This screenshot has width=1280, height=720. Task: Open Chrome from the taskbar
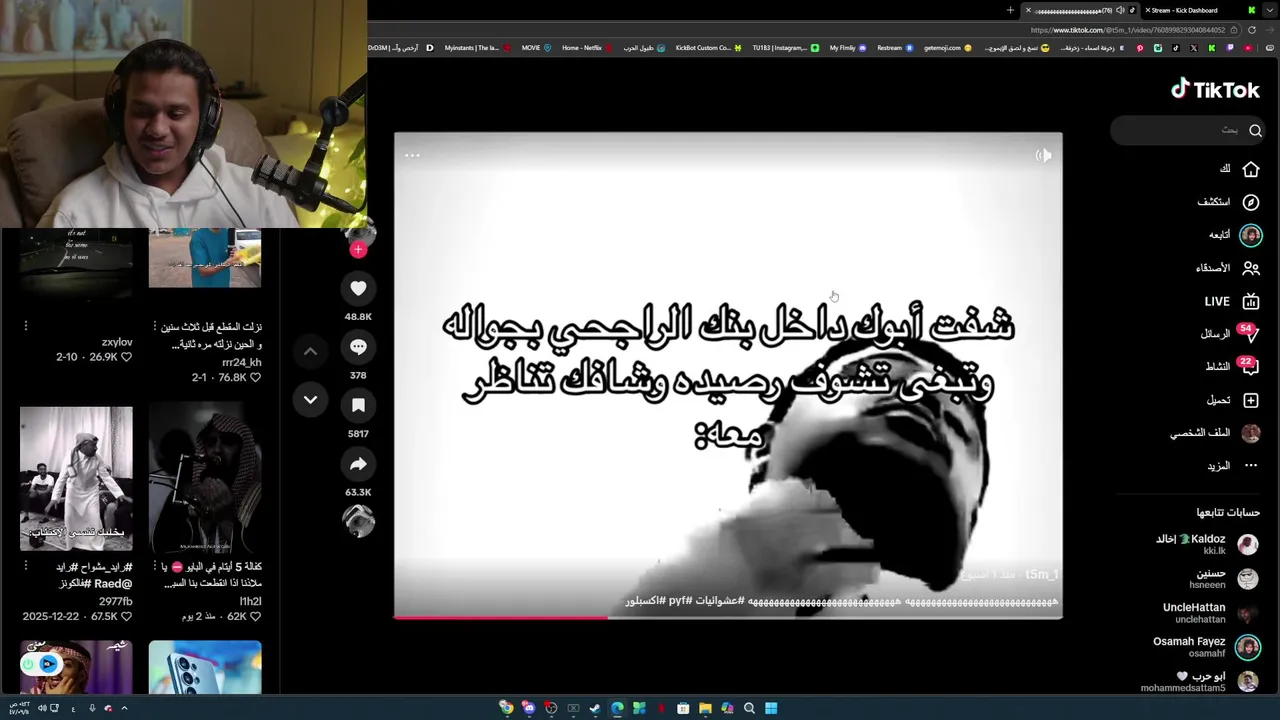point(506,708)
